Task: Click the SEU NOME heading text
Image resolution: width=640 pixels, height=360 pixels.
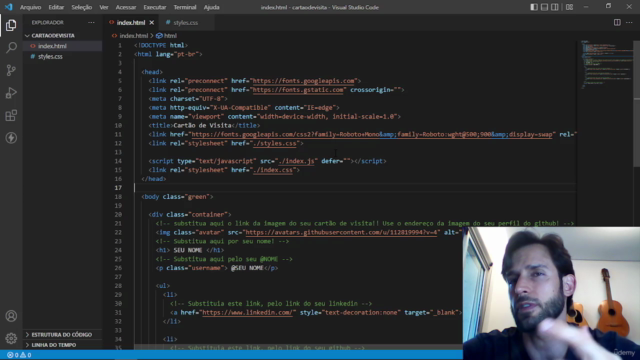Action: [x=188, y=250]
